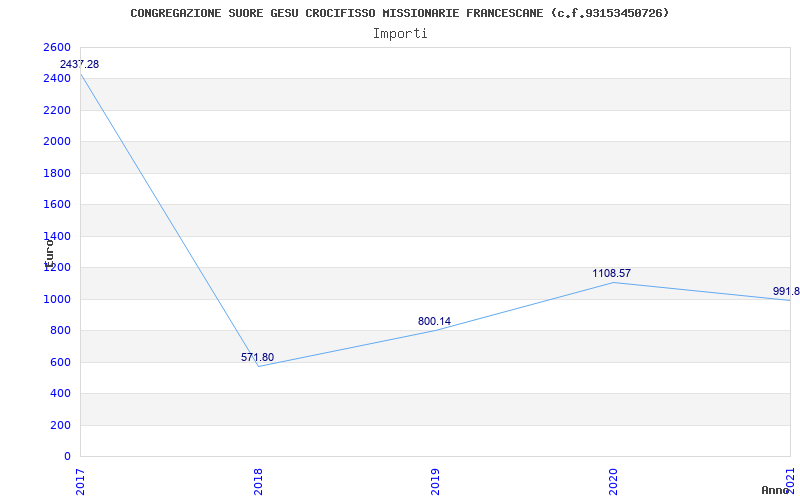Click the 2017 x-axis year label

tap(81, 482)
